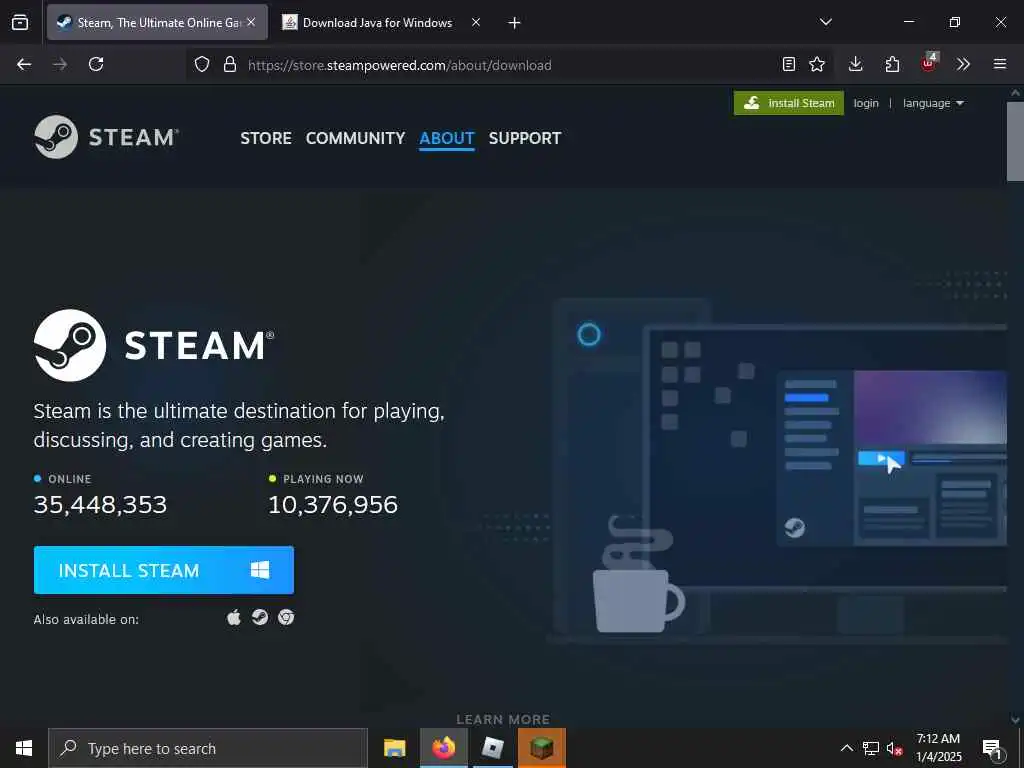Go back with the browser back arrow
Screen dimensions: 1024x768
[x=24, y=64]
